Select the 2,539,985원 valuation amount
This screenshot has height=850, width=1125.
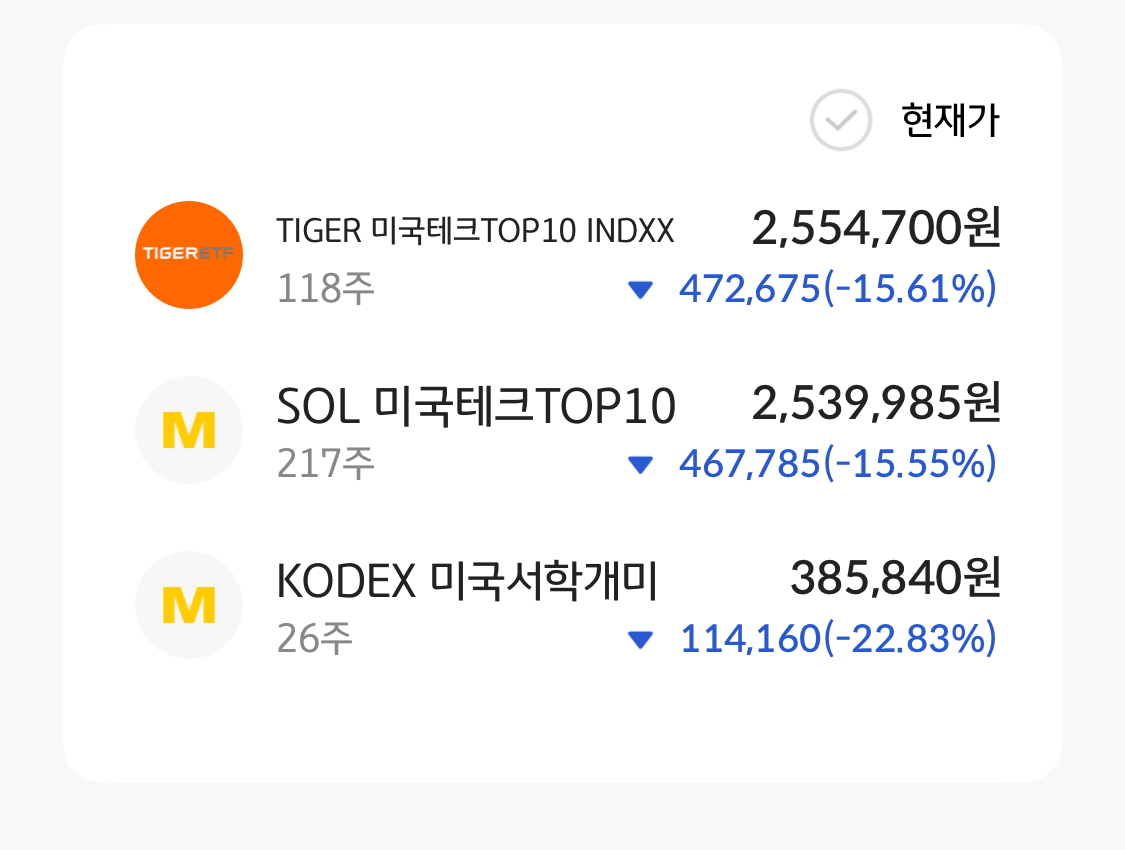[x=876, y=402]
